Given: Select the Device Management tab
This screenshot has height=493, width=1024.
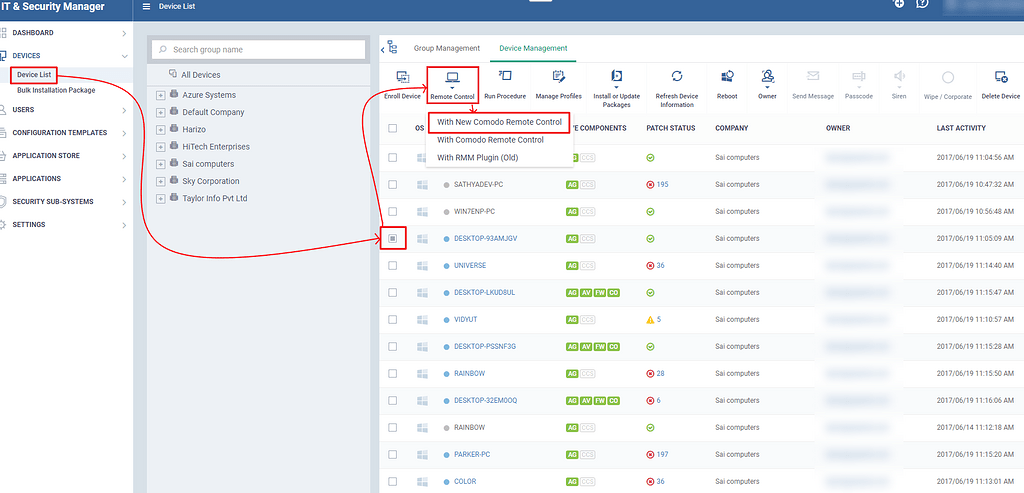Looking at the screenshot, I should click(533, 48).
